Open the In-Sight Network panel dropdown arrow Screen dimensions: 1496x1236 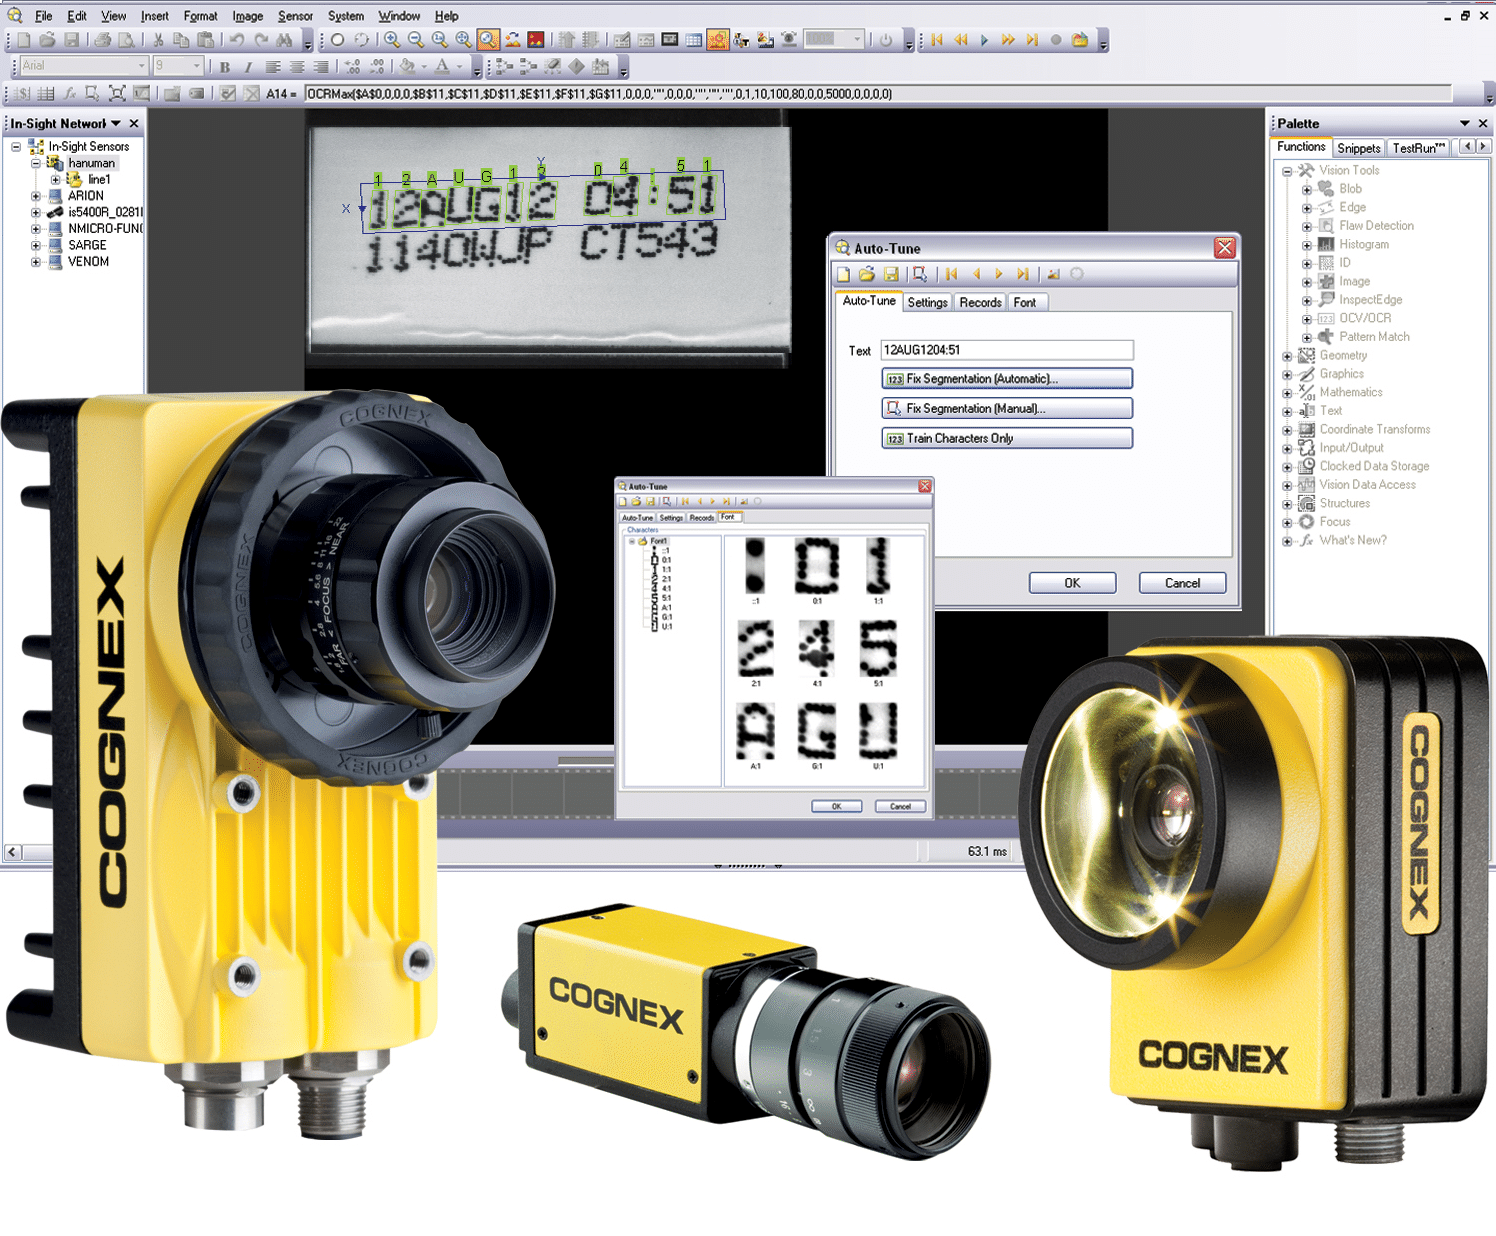point(116,124)
